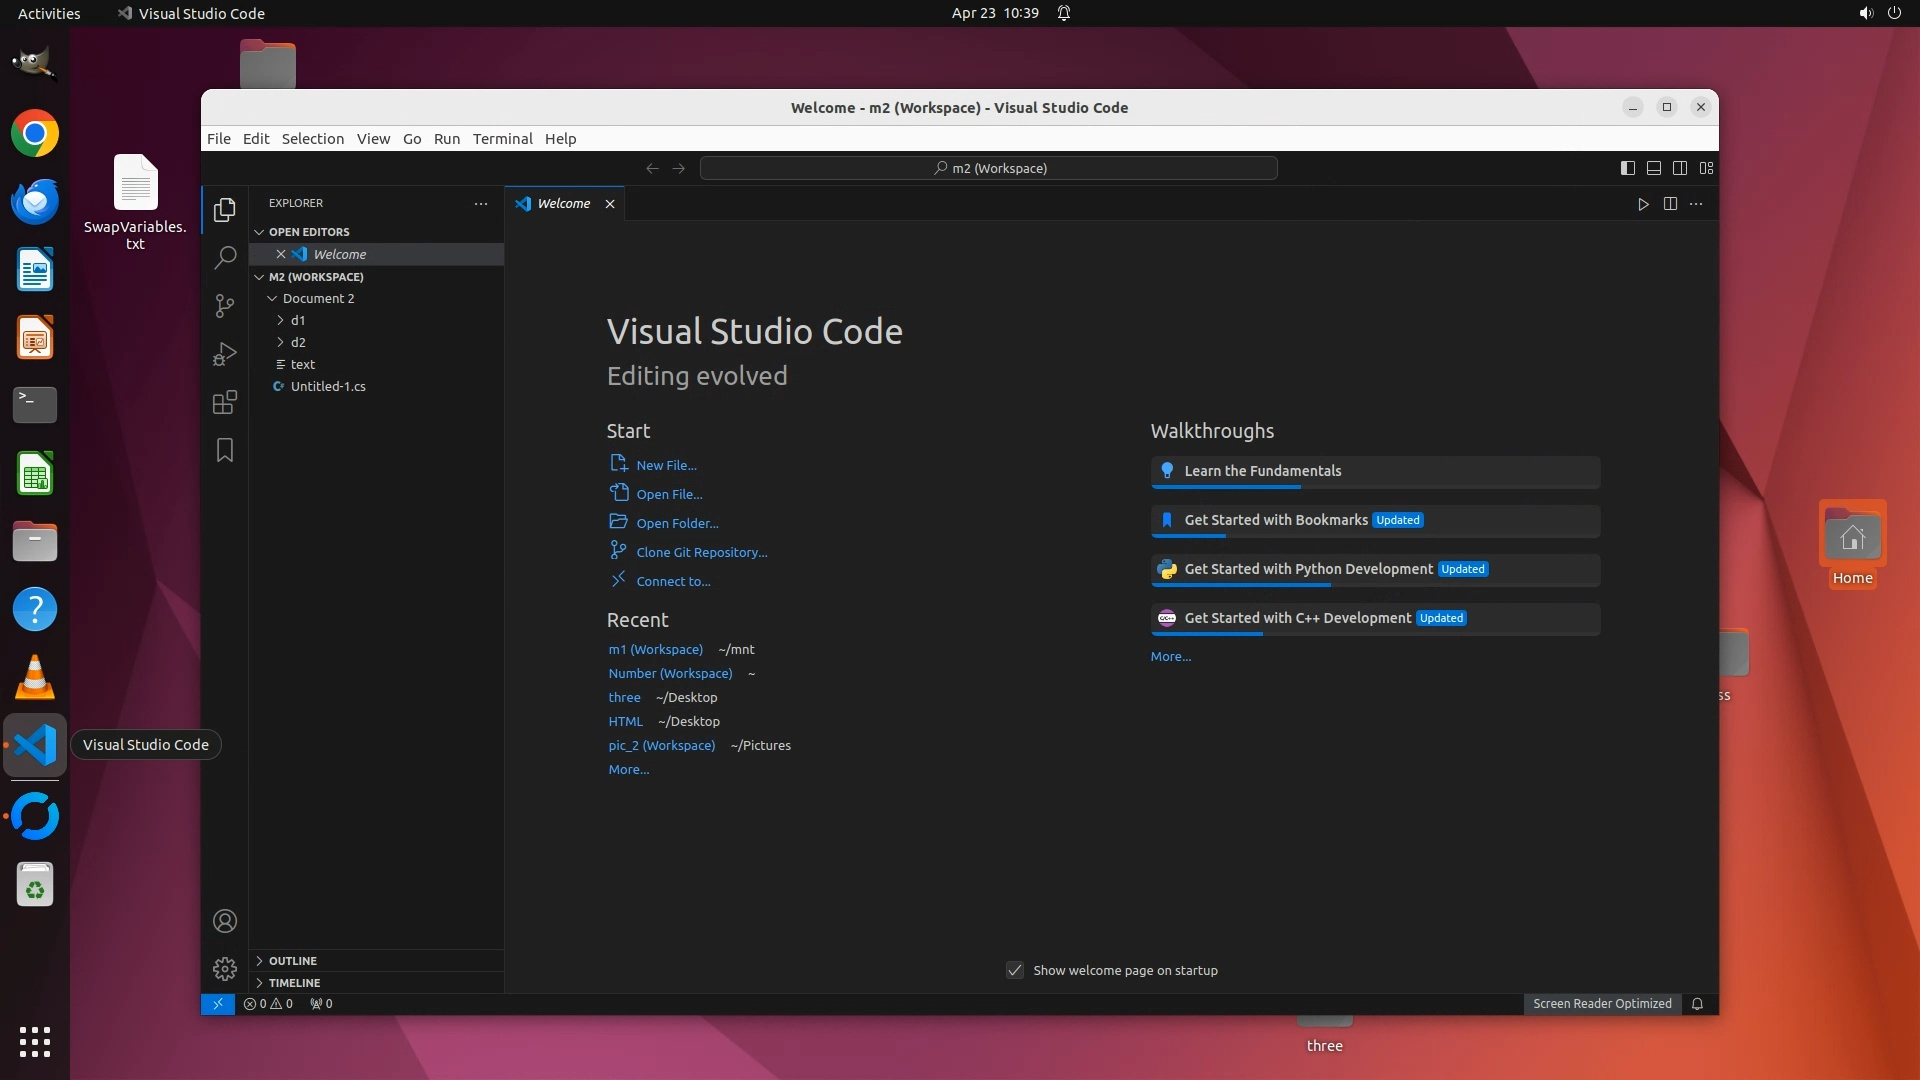The height and width of the screenshot is (1080, 1920).
Task: Click the Manage gear icon
Action: click(225, 968)
